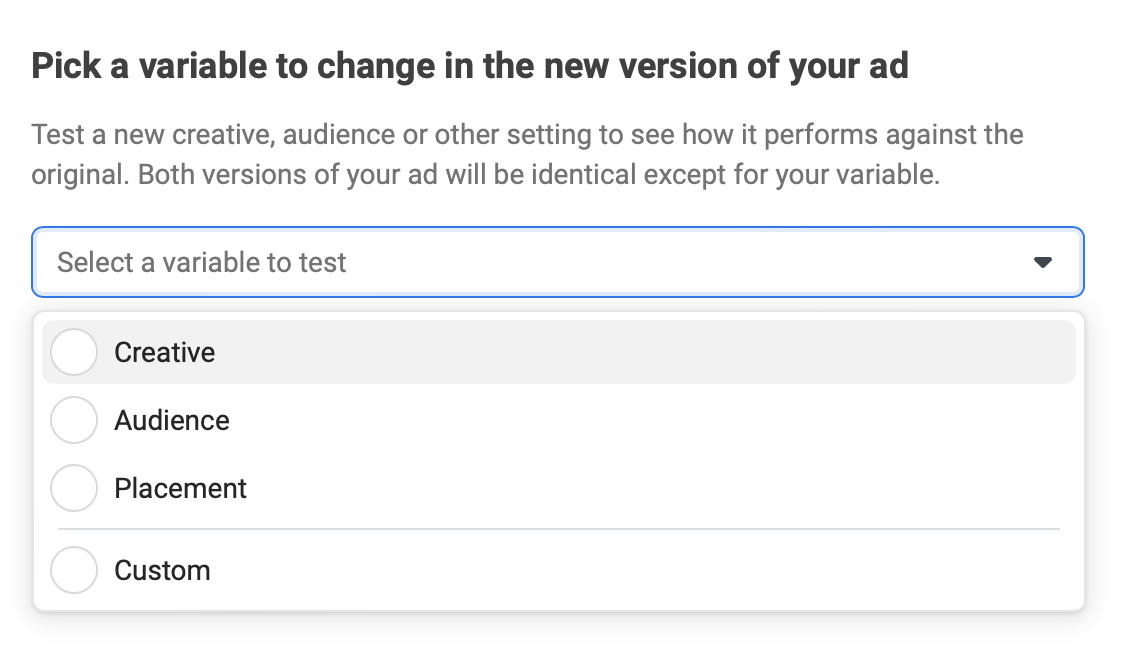Click the 'Audience' label text
Screen dimensions: 1136x662
[172, 421]
